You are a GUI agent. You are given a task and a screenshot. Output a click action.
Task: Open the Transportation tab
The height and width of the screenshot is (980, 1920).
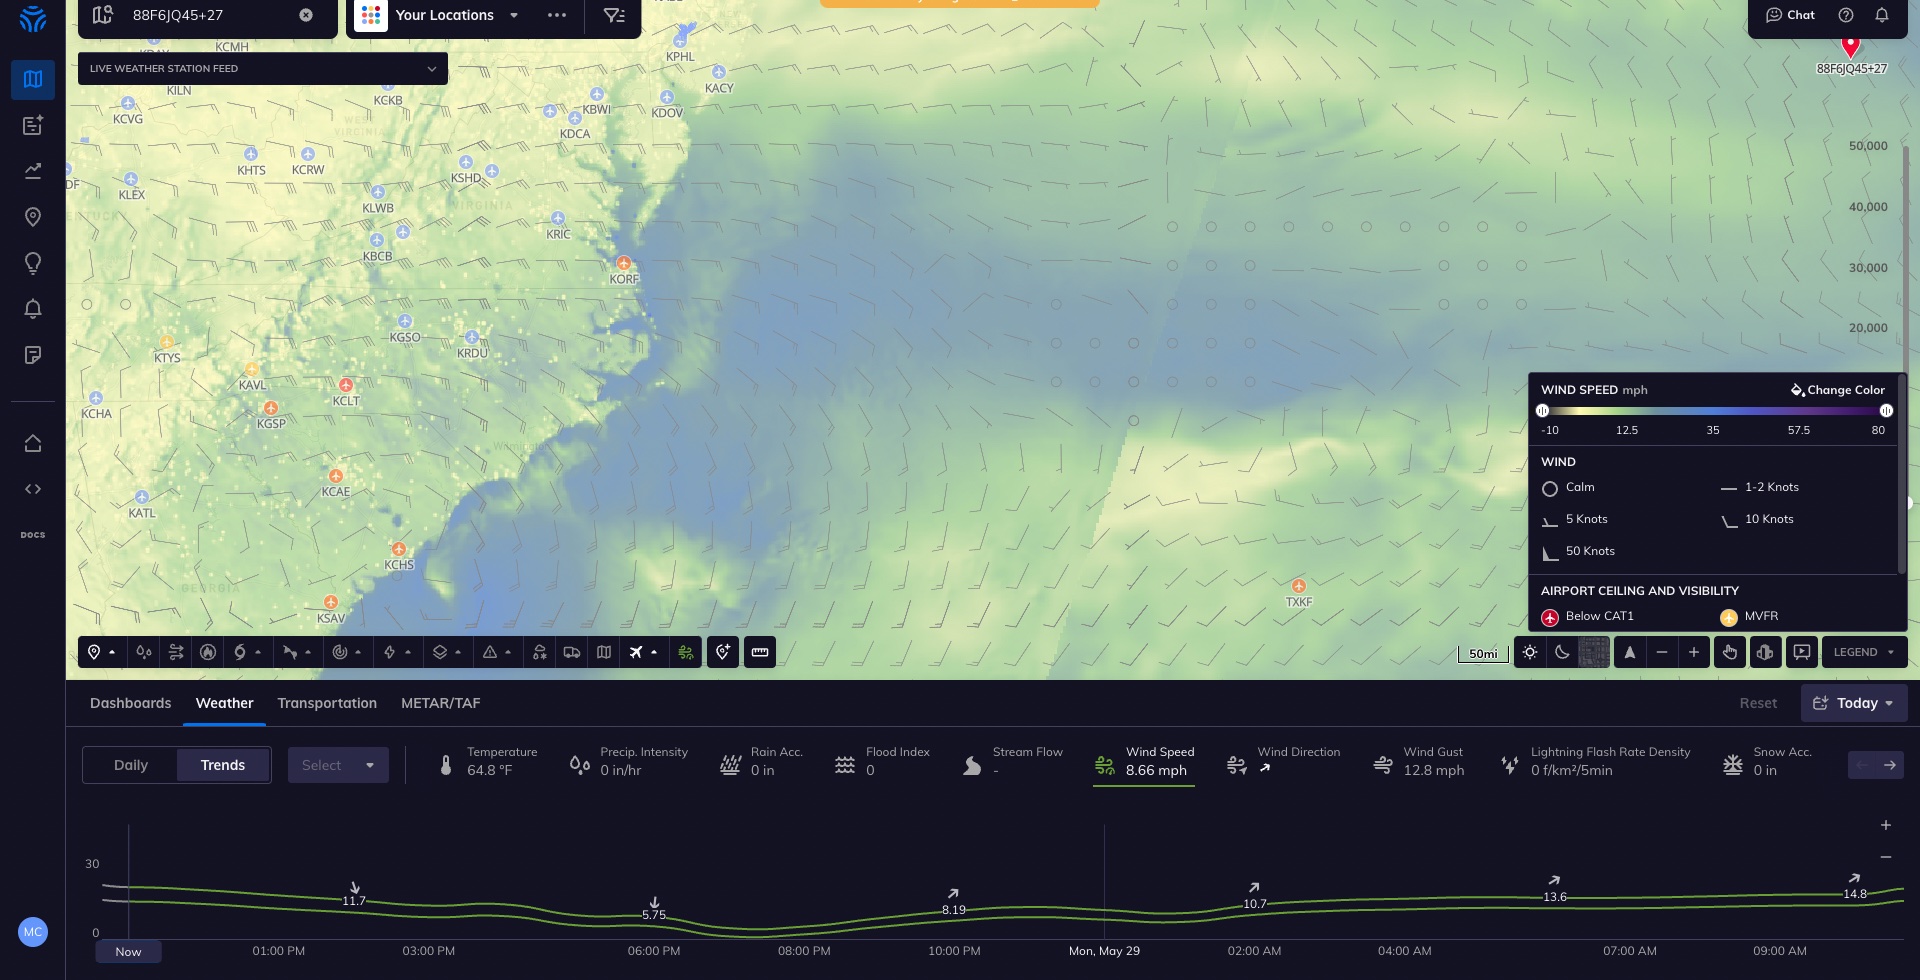click(x=327, y=704)
